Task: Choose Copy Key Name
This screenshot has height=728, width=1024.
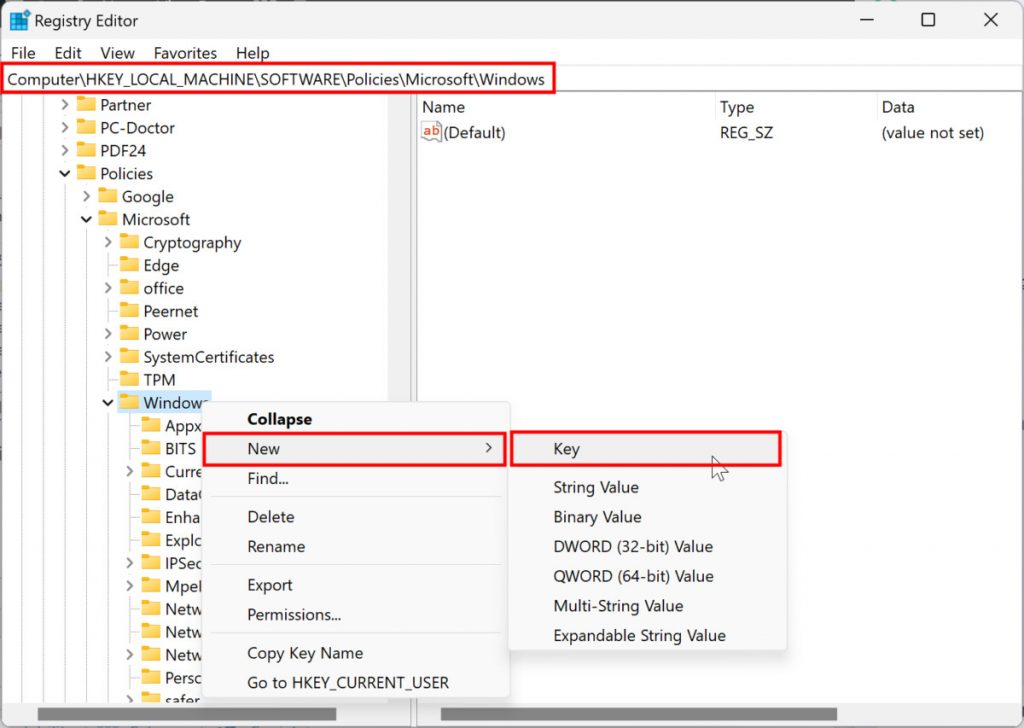Action: pos(305,653)
